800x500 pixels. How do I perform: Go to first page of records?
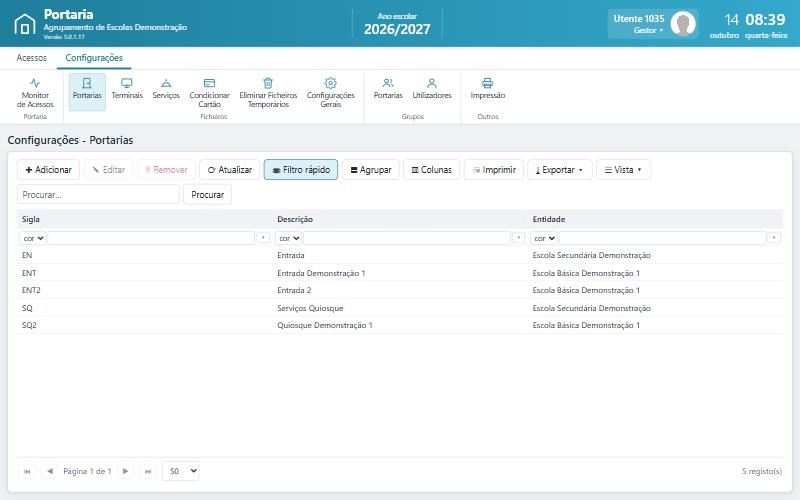coord(27,471)
